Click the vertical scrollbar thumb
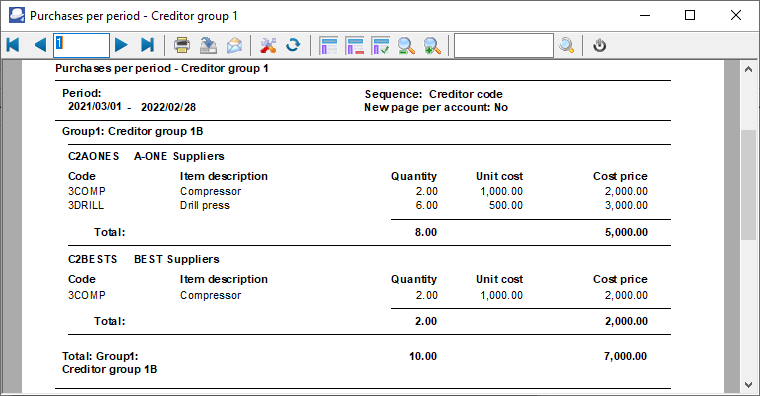 pyautogui.click(x=748, y=185)
